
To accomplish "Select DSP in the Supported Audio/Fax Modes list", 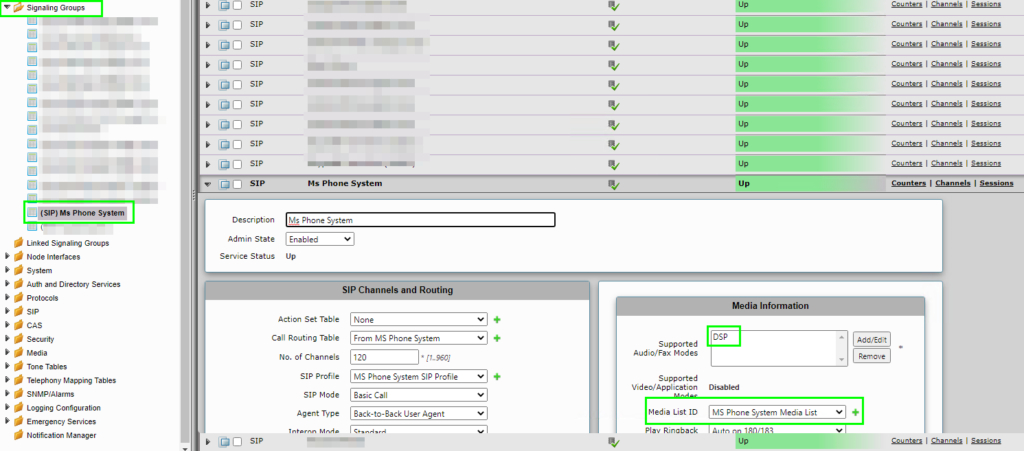I will click(x=720, y=337).
